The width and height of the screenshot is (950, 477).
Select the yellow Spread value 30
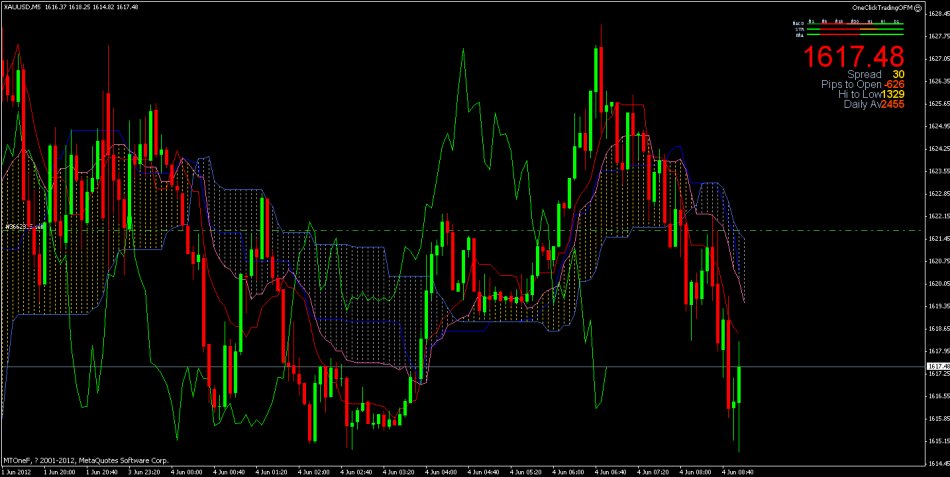click(x=899, y=74)
